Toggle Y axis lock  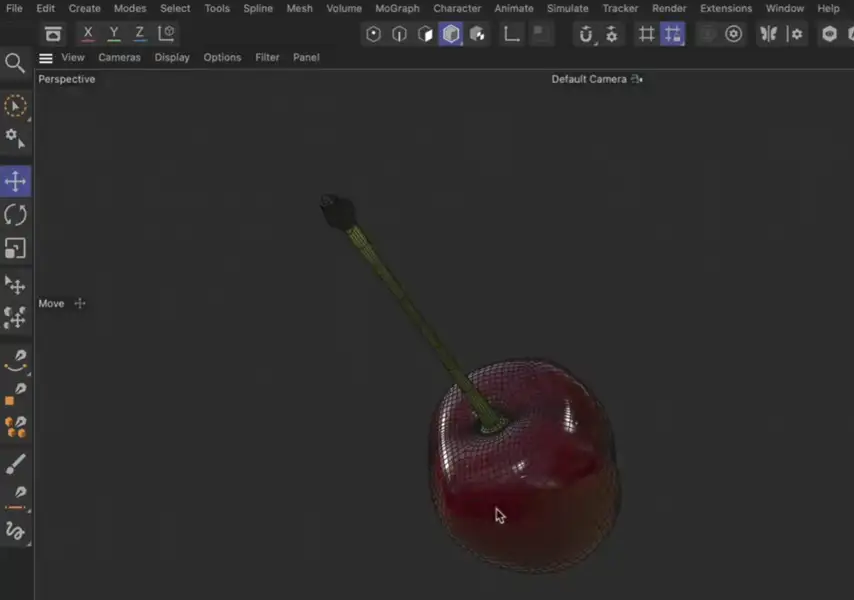coord(114,34)
